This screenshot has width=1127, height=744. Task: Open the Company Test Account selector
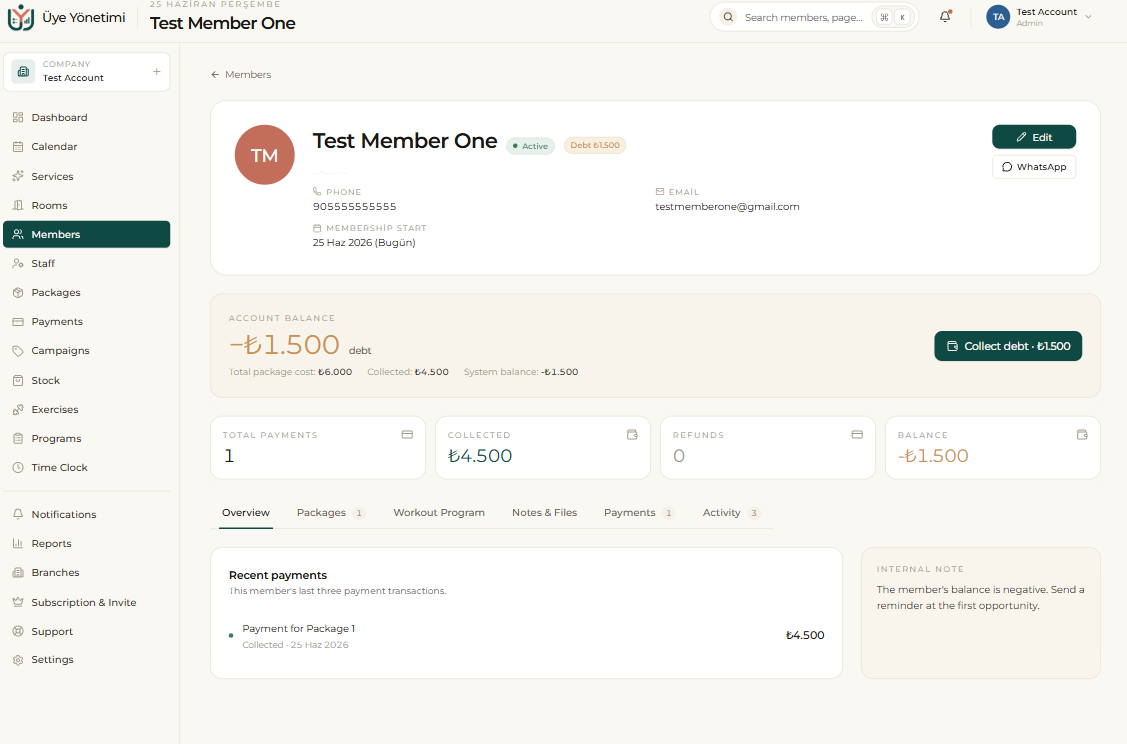point(86,71)
